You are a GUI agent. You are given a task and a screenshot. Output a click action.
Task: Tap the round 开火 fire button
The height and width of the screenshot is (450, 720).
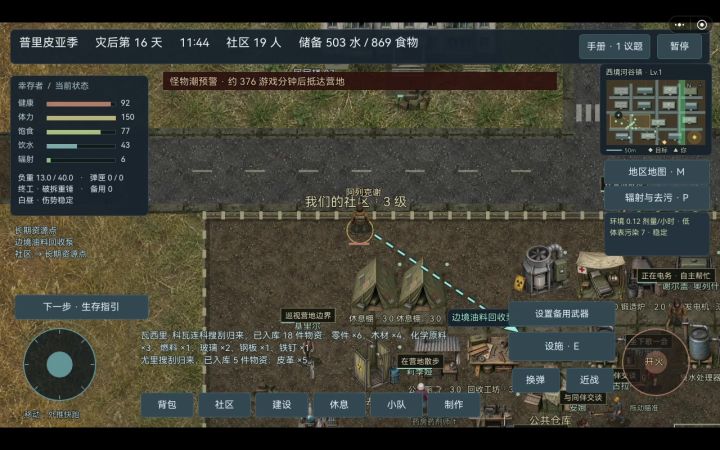[x=655, y=362]
